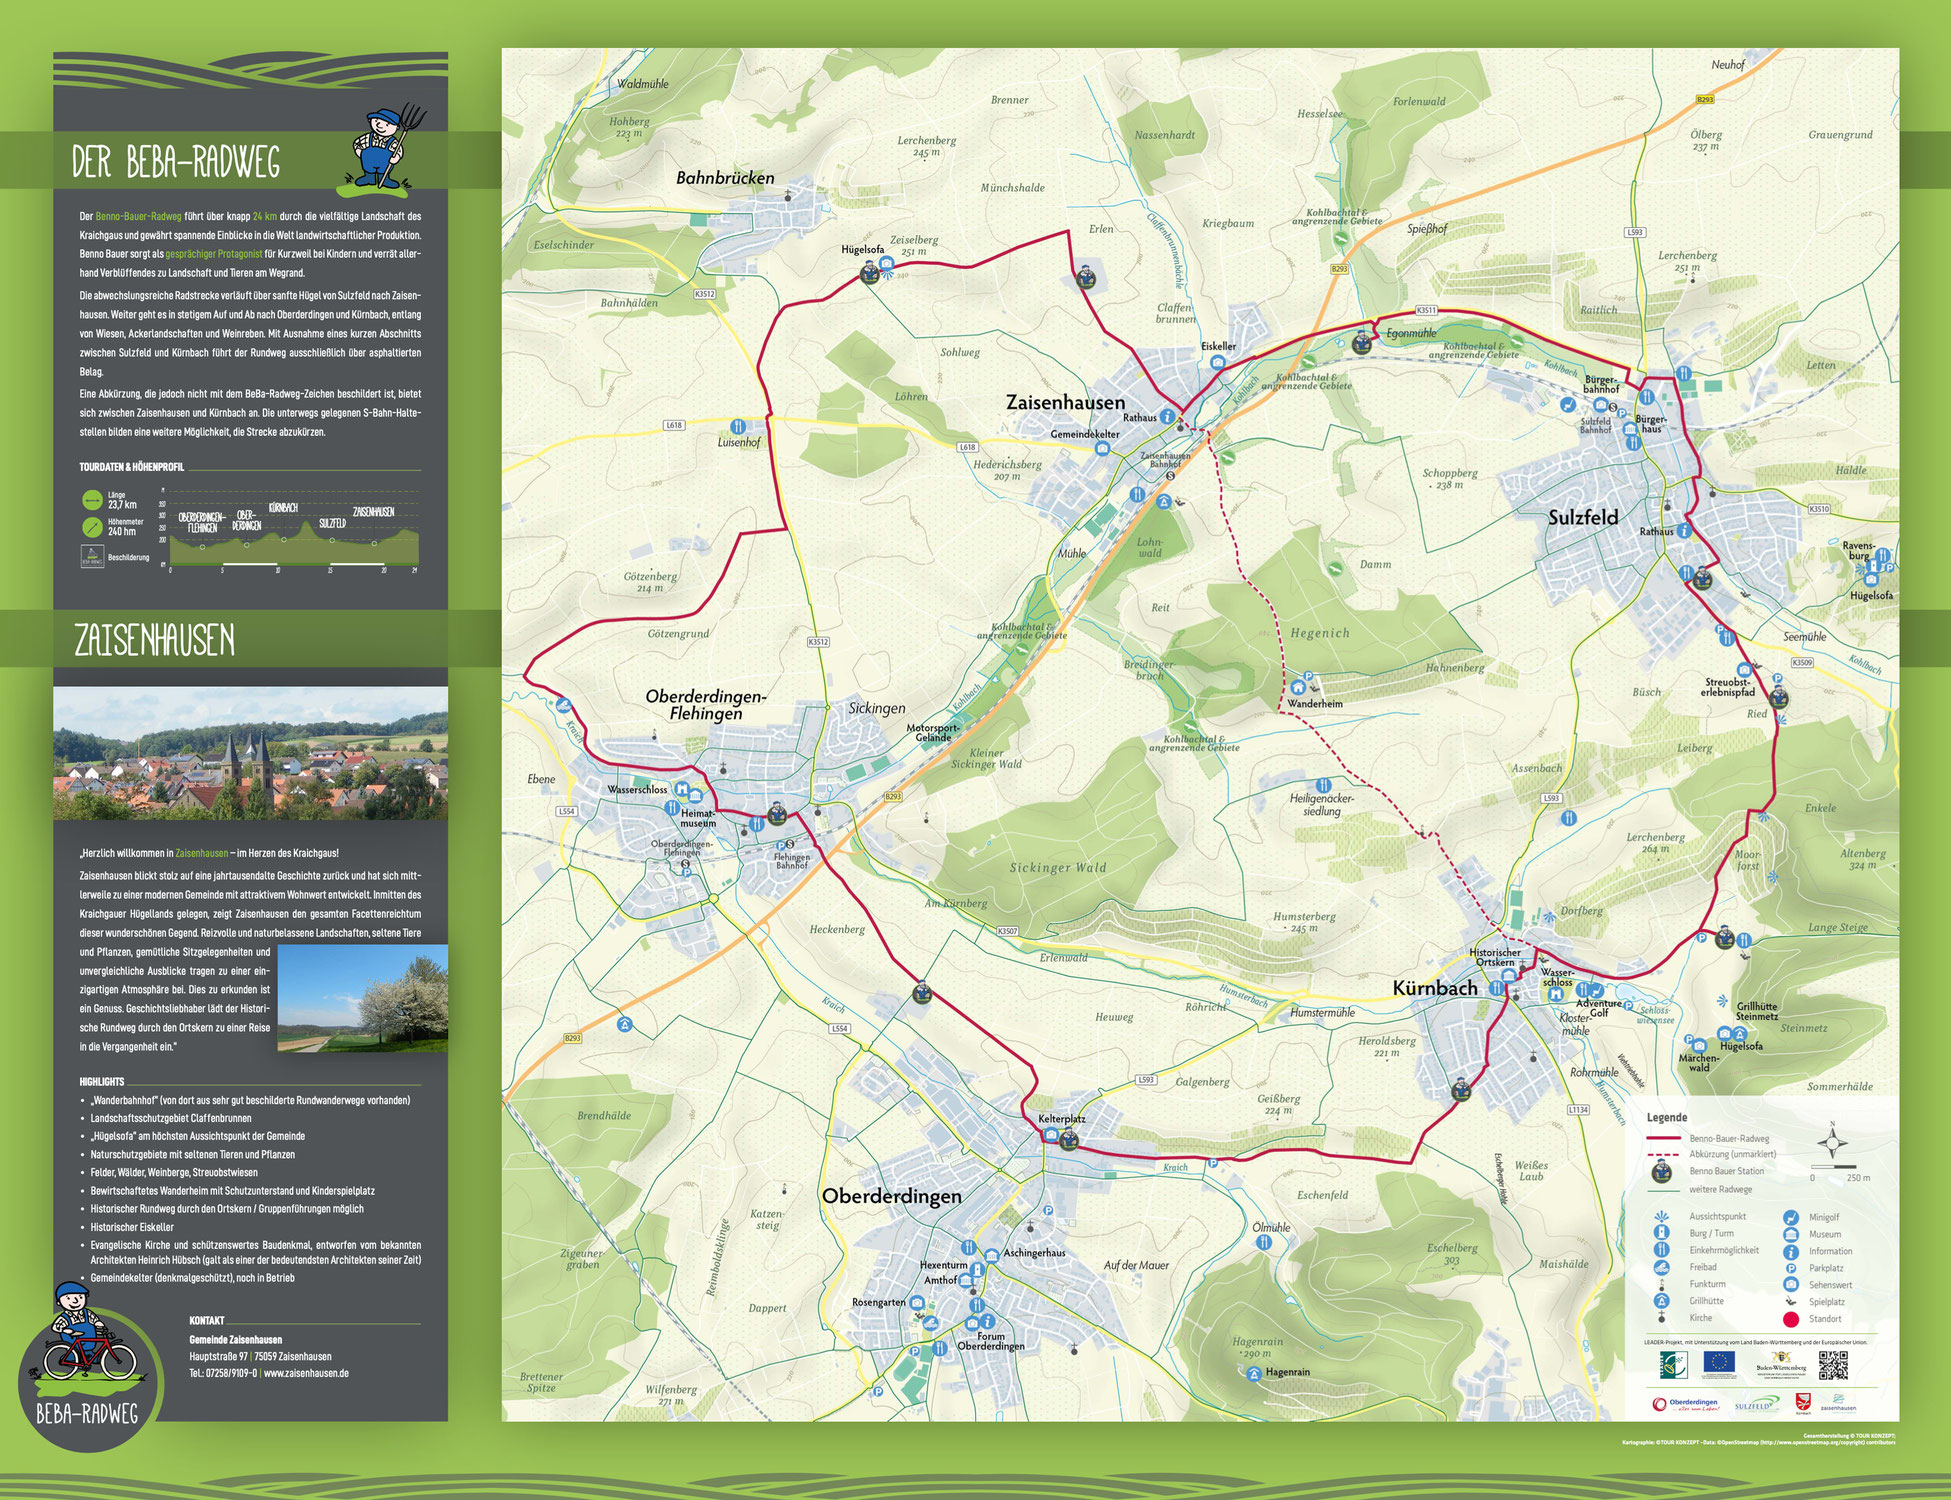Click the highlighted 'gesprächiger Protagonist' text
1951x1500 pixels.
(x=214, y=254)
